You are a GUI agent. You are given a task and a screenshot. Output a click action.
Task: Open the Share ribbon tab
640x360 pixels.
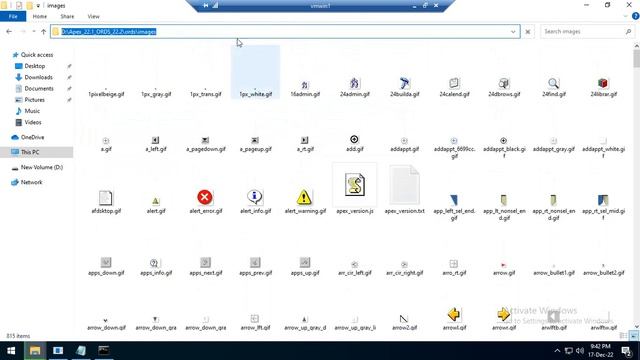67,16
